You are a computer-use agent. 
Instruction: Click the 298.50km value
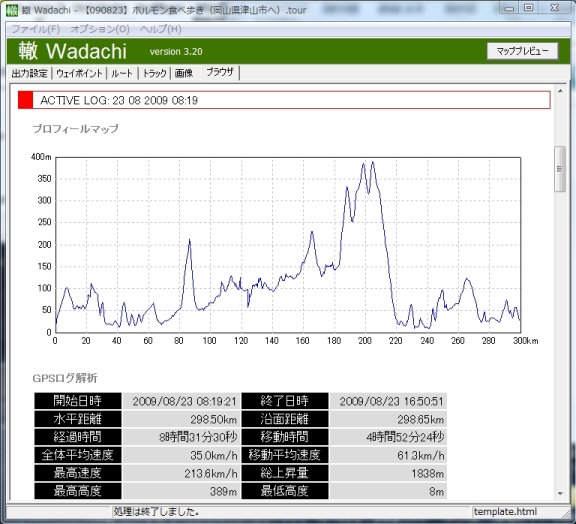coord(213,419)
